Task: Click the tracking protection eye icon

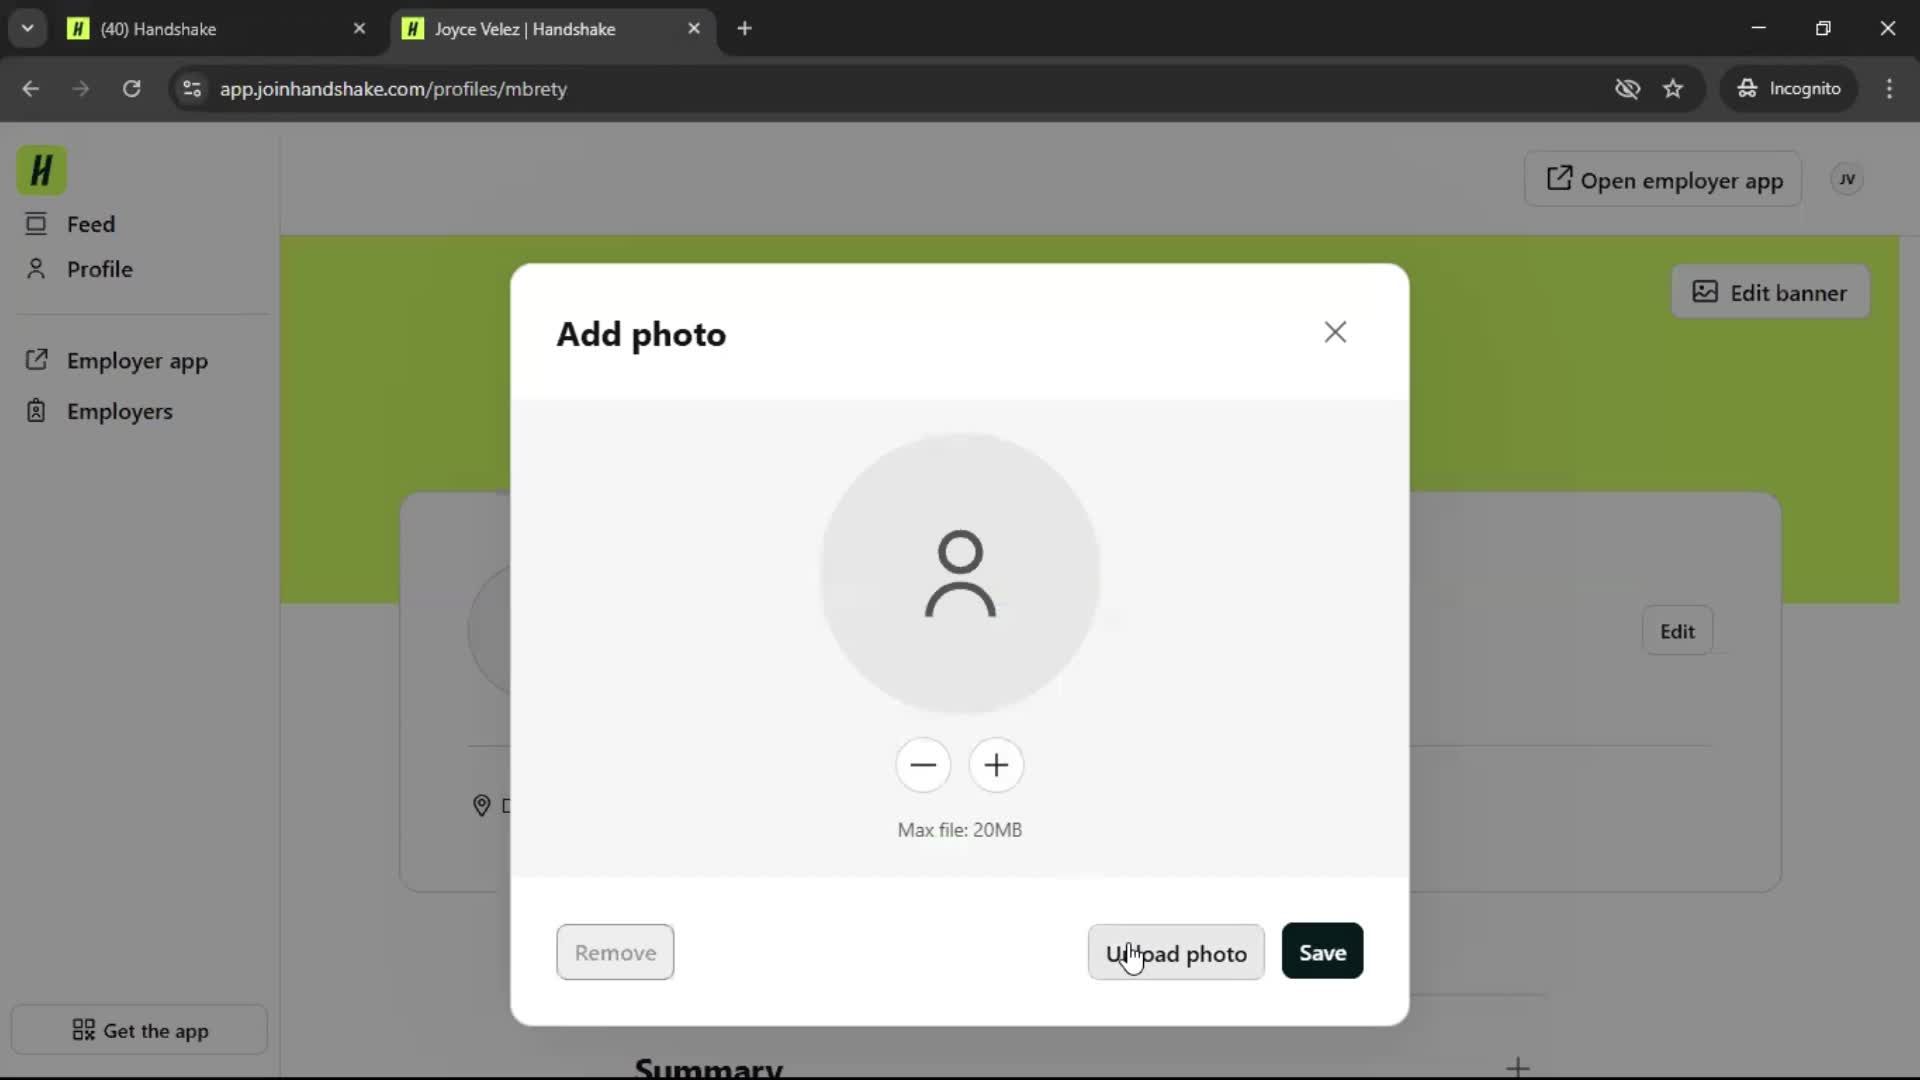Action: [1627, 89]
